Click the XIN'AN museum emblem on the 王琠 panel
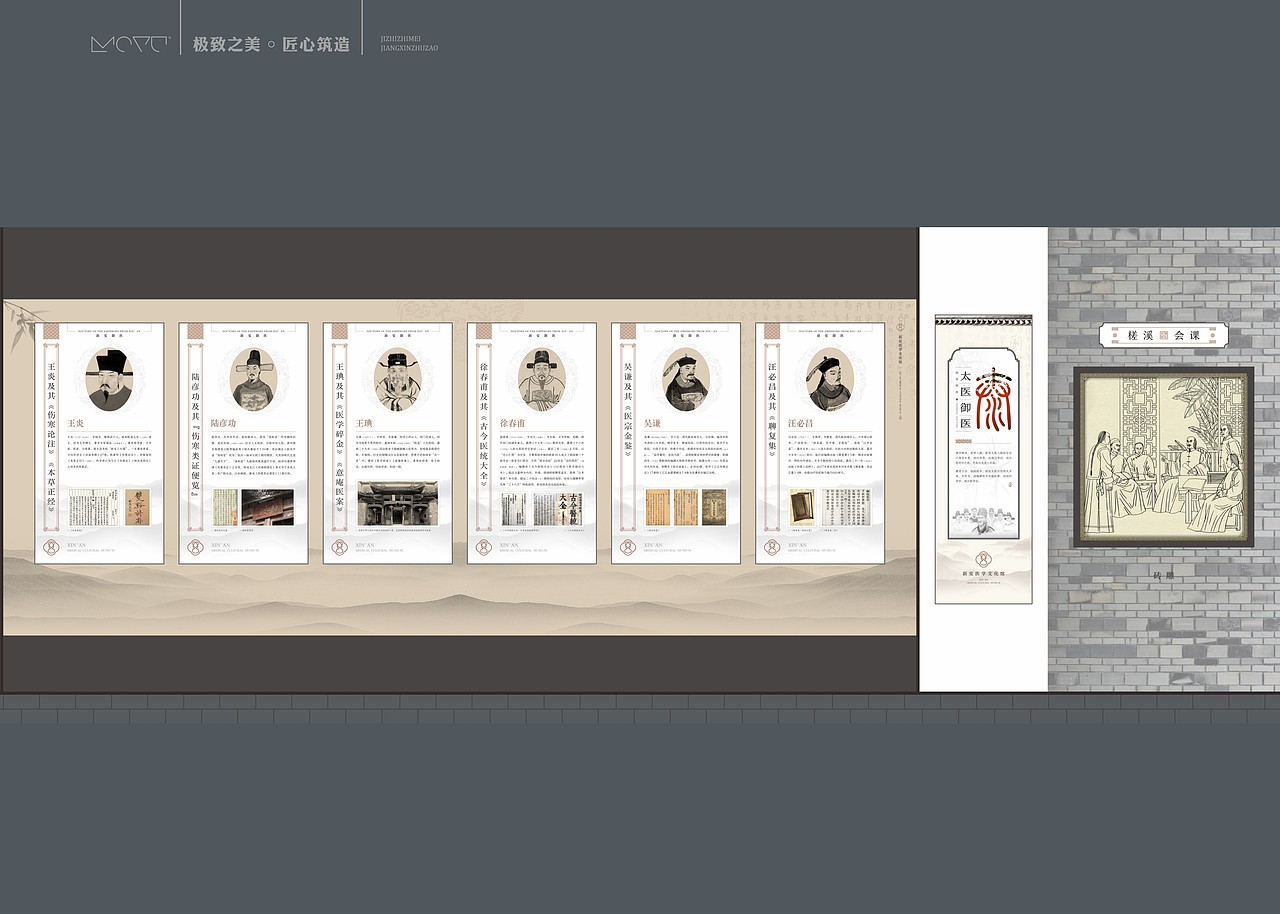This screenshot has height=914, width=1280. point(340,547)
